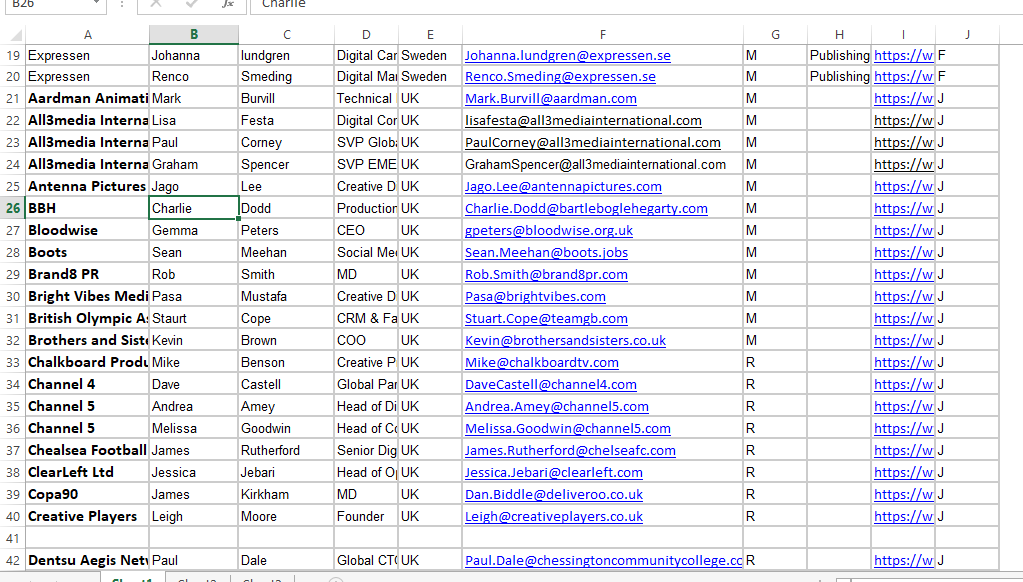Viewport: 1023px width, 582px height.
Task: Open Johanna.lundgren@expressen.se email link
Action: [567, 56]
